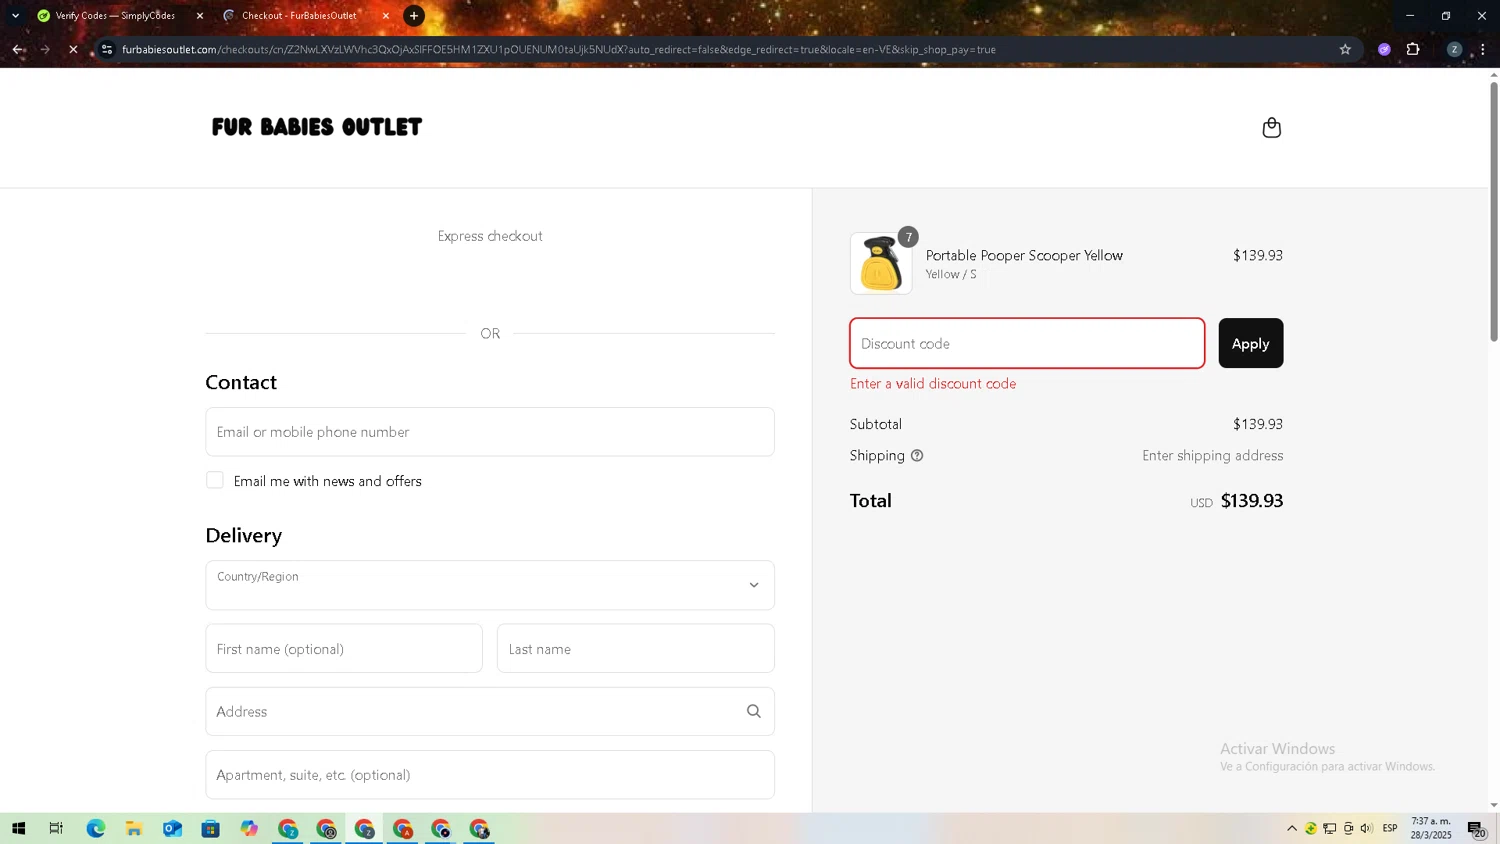
Task: Click the Address input field
Action: pyautogui.click(x=490, y=711)
